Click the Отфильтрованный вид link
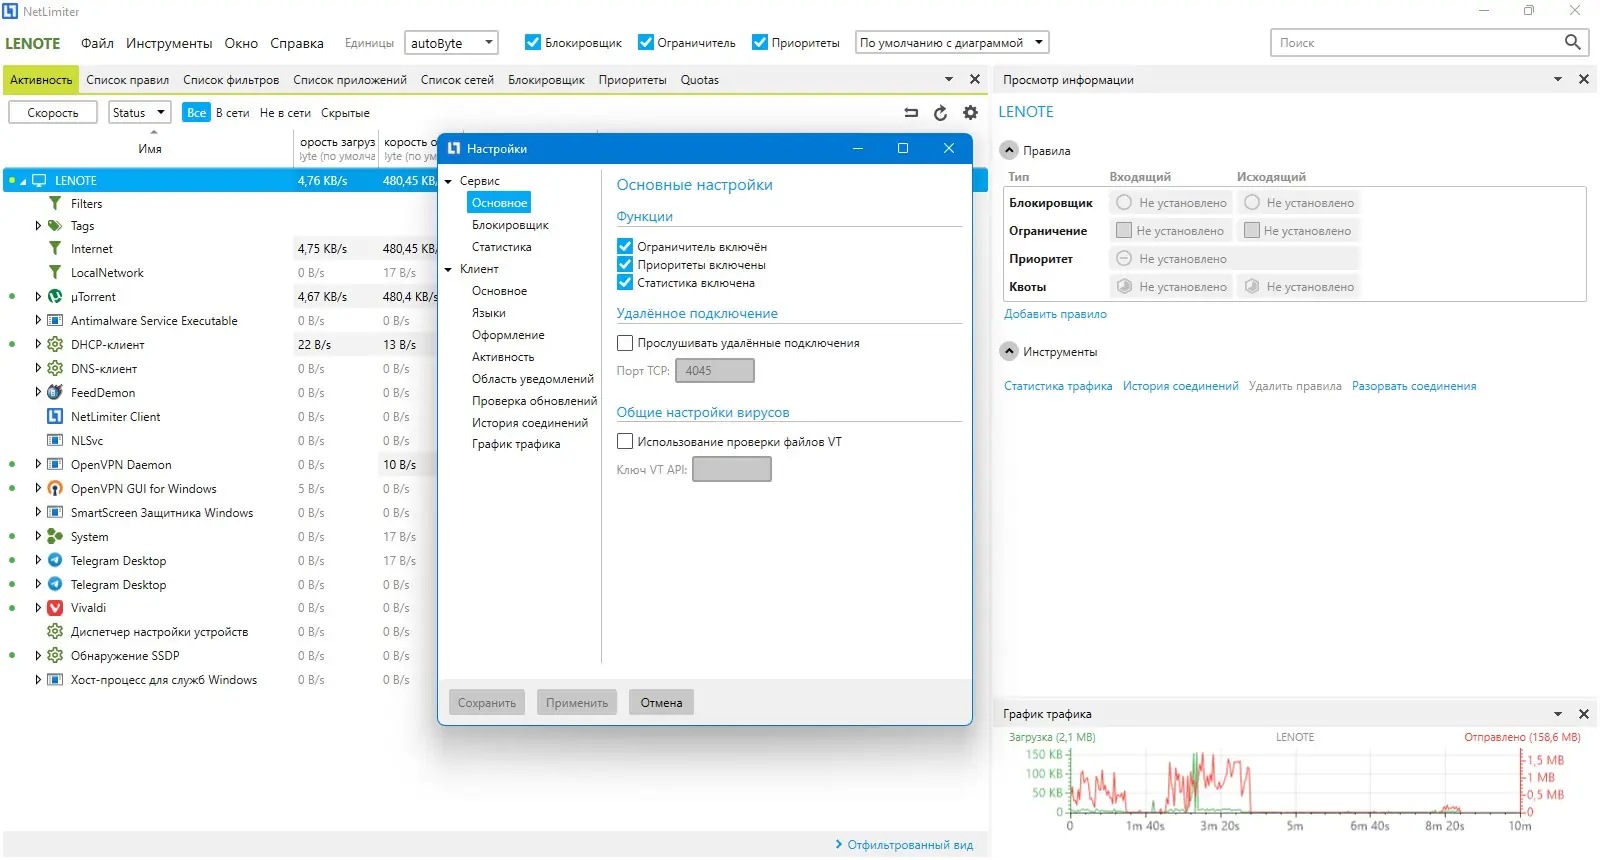 point(910,845)
